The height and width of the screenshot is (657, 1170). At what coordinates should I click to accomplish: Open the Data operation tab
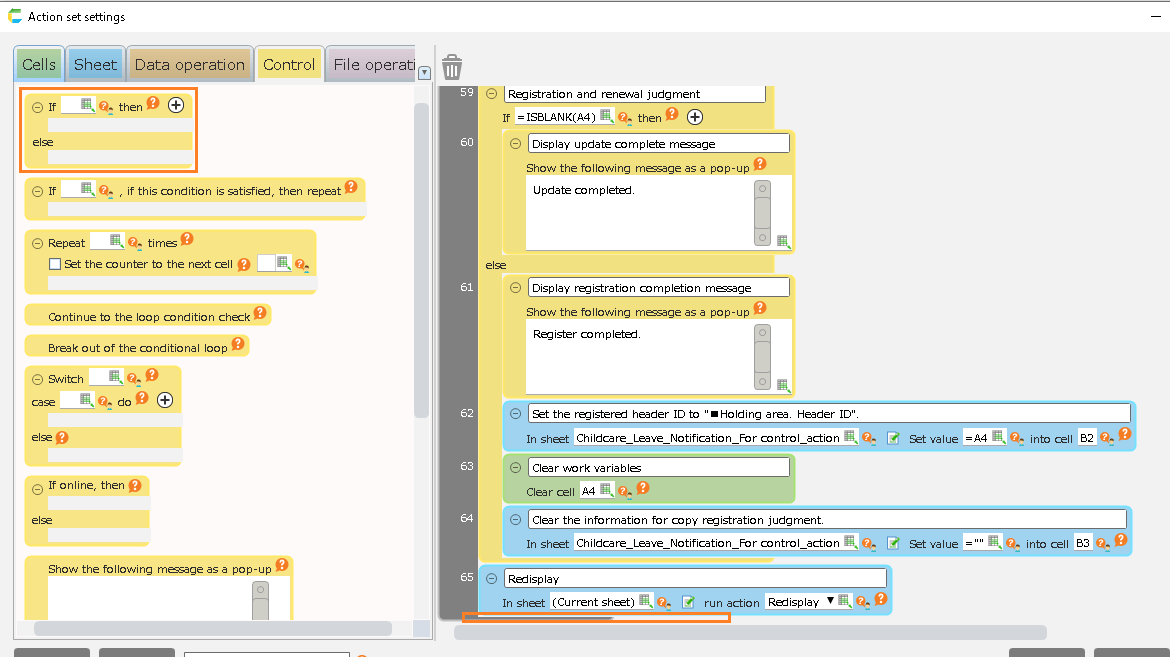pos(189,65)
